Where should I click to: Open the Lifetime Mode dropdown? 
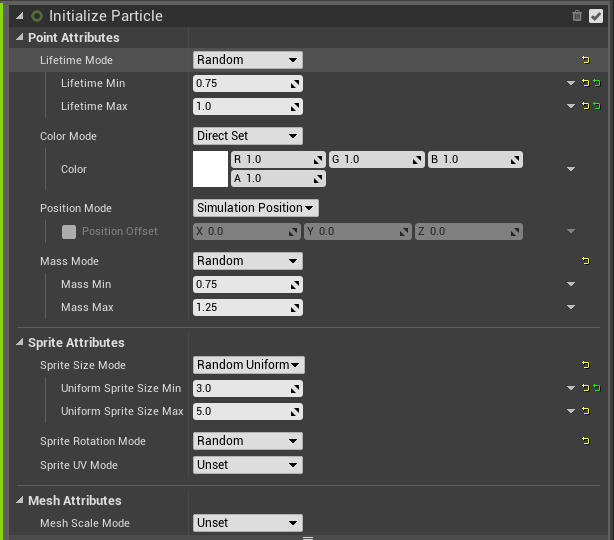tap(247, 60)
